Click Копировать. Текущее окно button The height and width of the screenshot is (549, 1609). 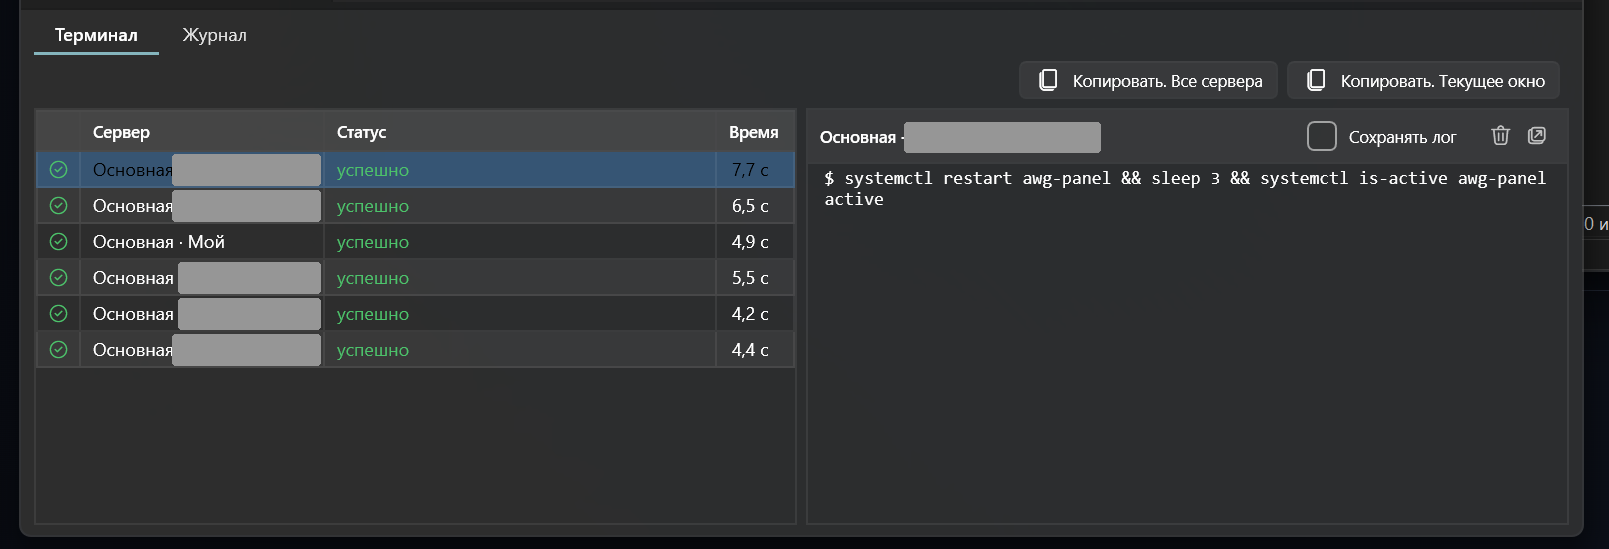pos(1423,80)
